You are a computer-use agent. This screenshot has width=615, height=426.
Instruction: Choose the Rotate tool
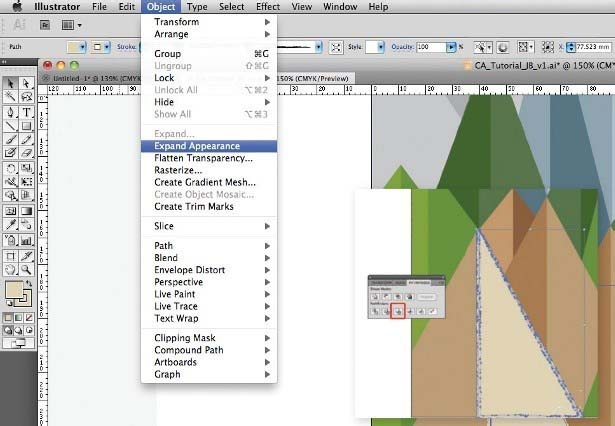pyautogui.click(x=11, y=168)
